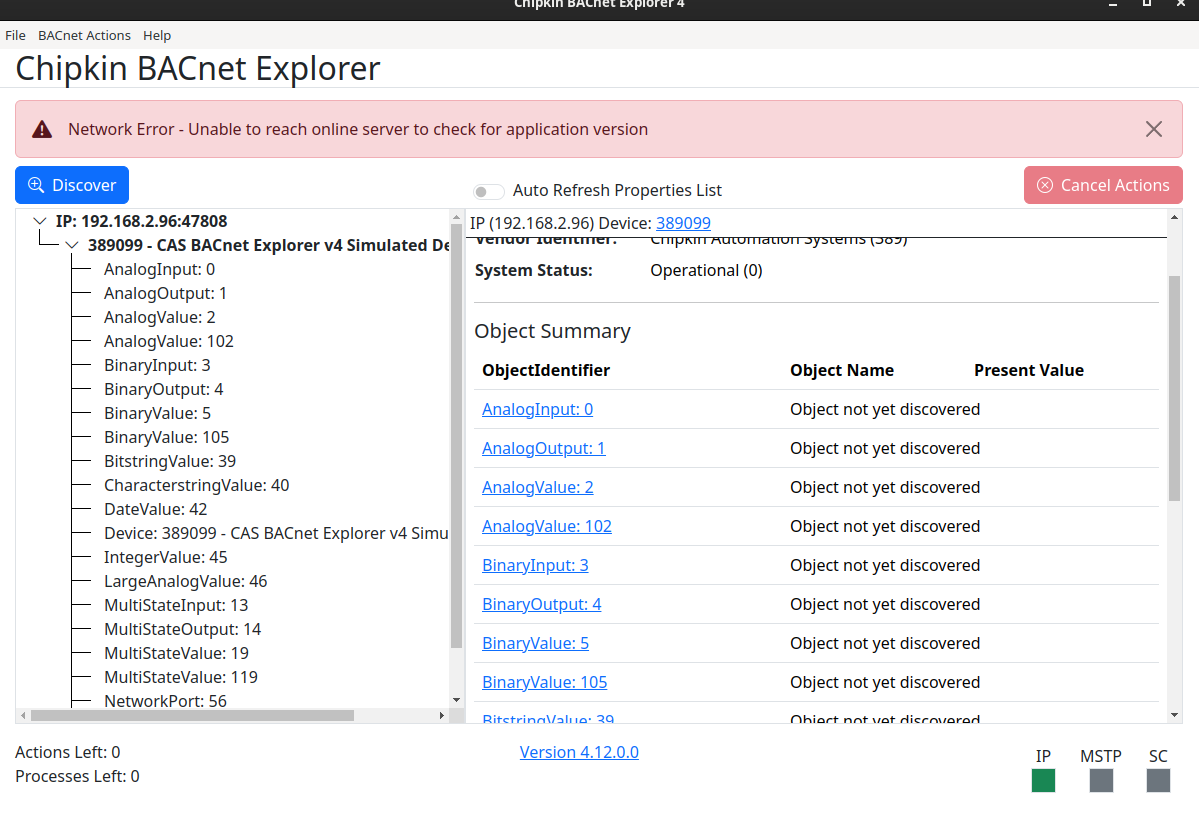Open the File menu
The image size is (1199, 820).
15,35
